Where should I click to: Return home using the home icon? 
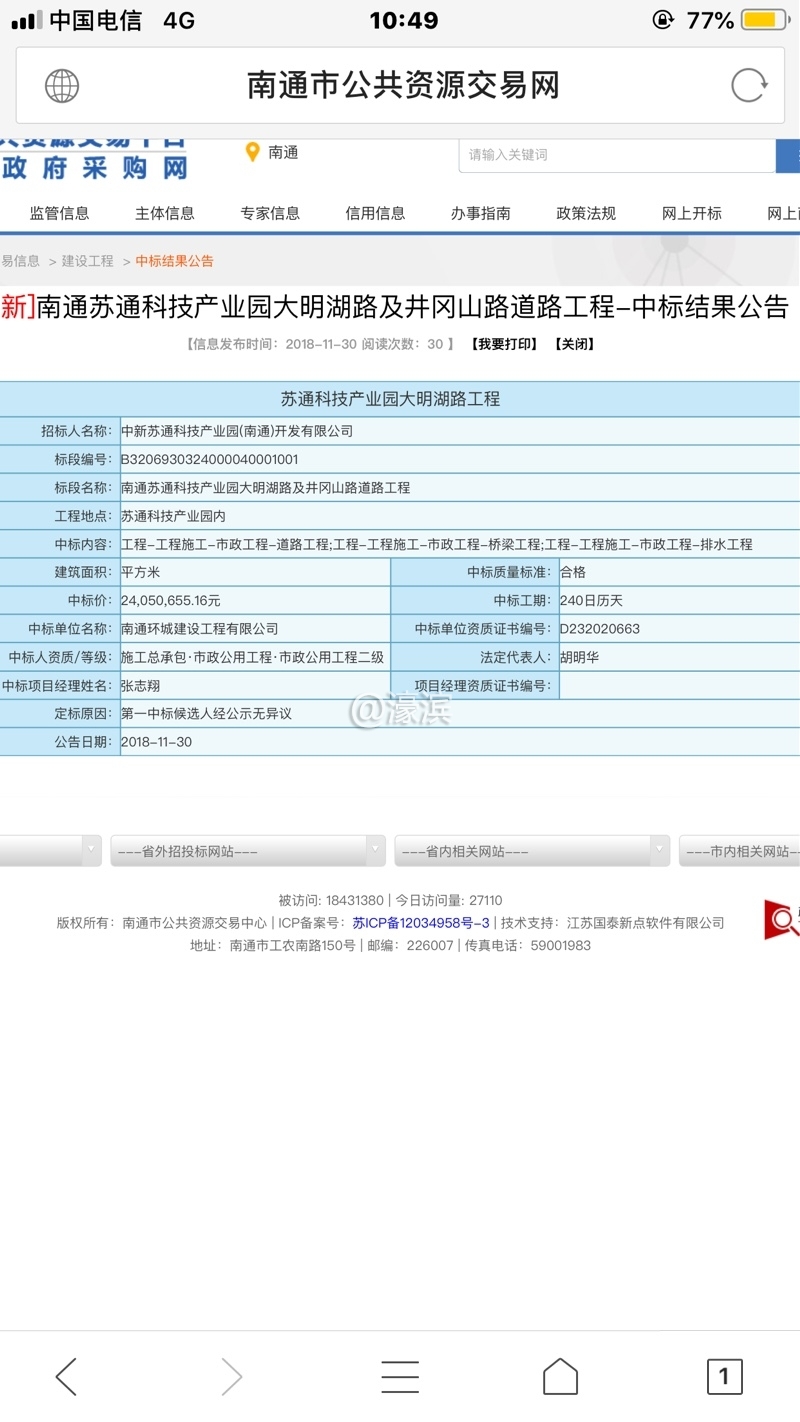tap(561, 1374)
